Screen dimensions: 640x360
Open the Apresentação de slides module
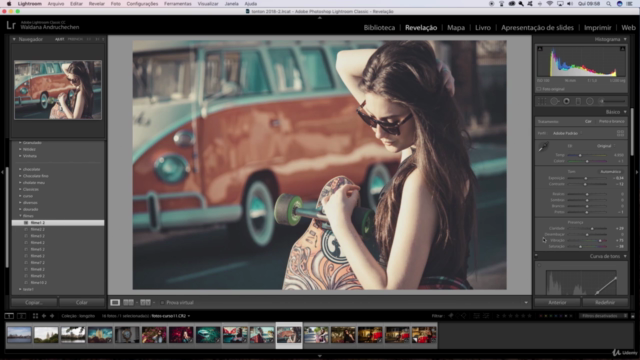[537, 27]
